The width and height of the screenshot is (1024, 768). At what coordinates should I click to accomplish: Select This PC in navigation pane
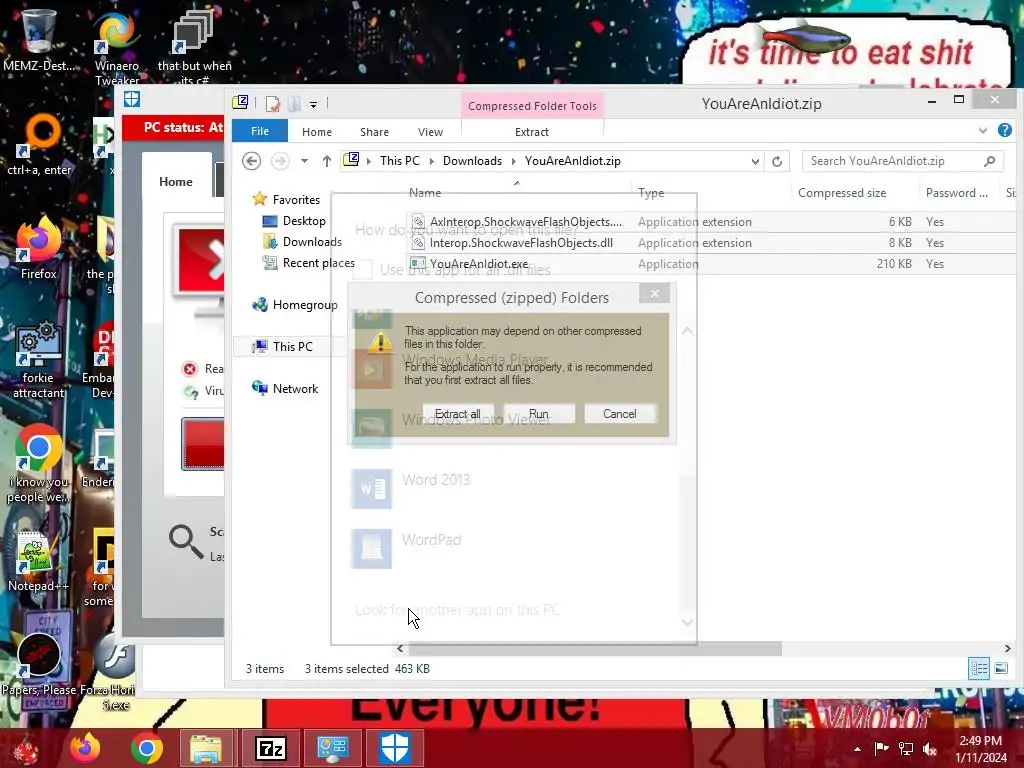click(293, 346)
